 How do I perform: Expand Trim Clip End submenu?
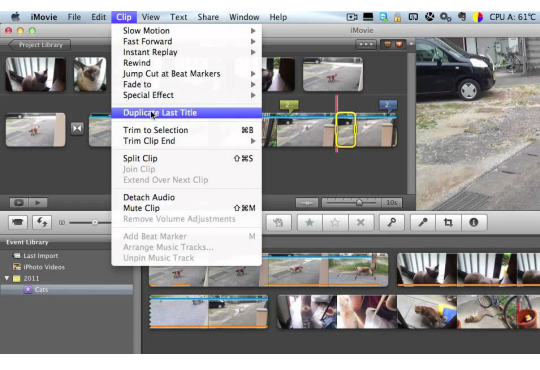click(253, 141)
